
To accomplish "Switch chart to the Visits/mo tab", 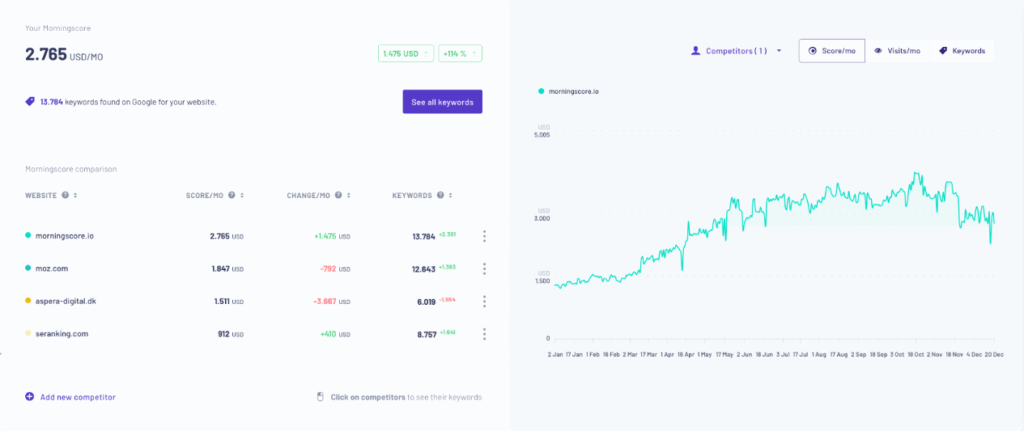I will (897, 50).
